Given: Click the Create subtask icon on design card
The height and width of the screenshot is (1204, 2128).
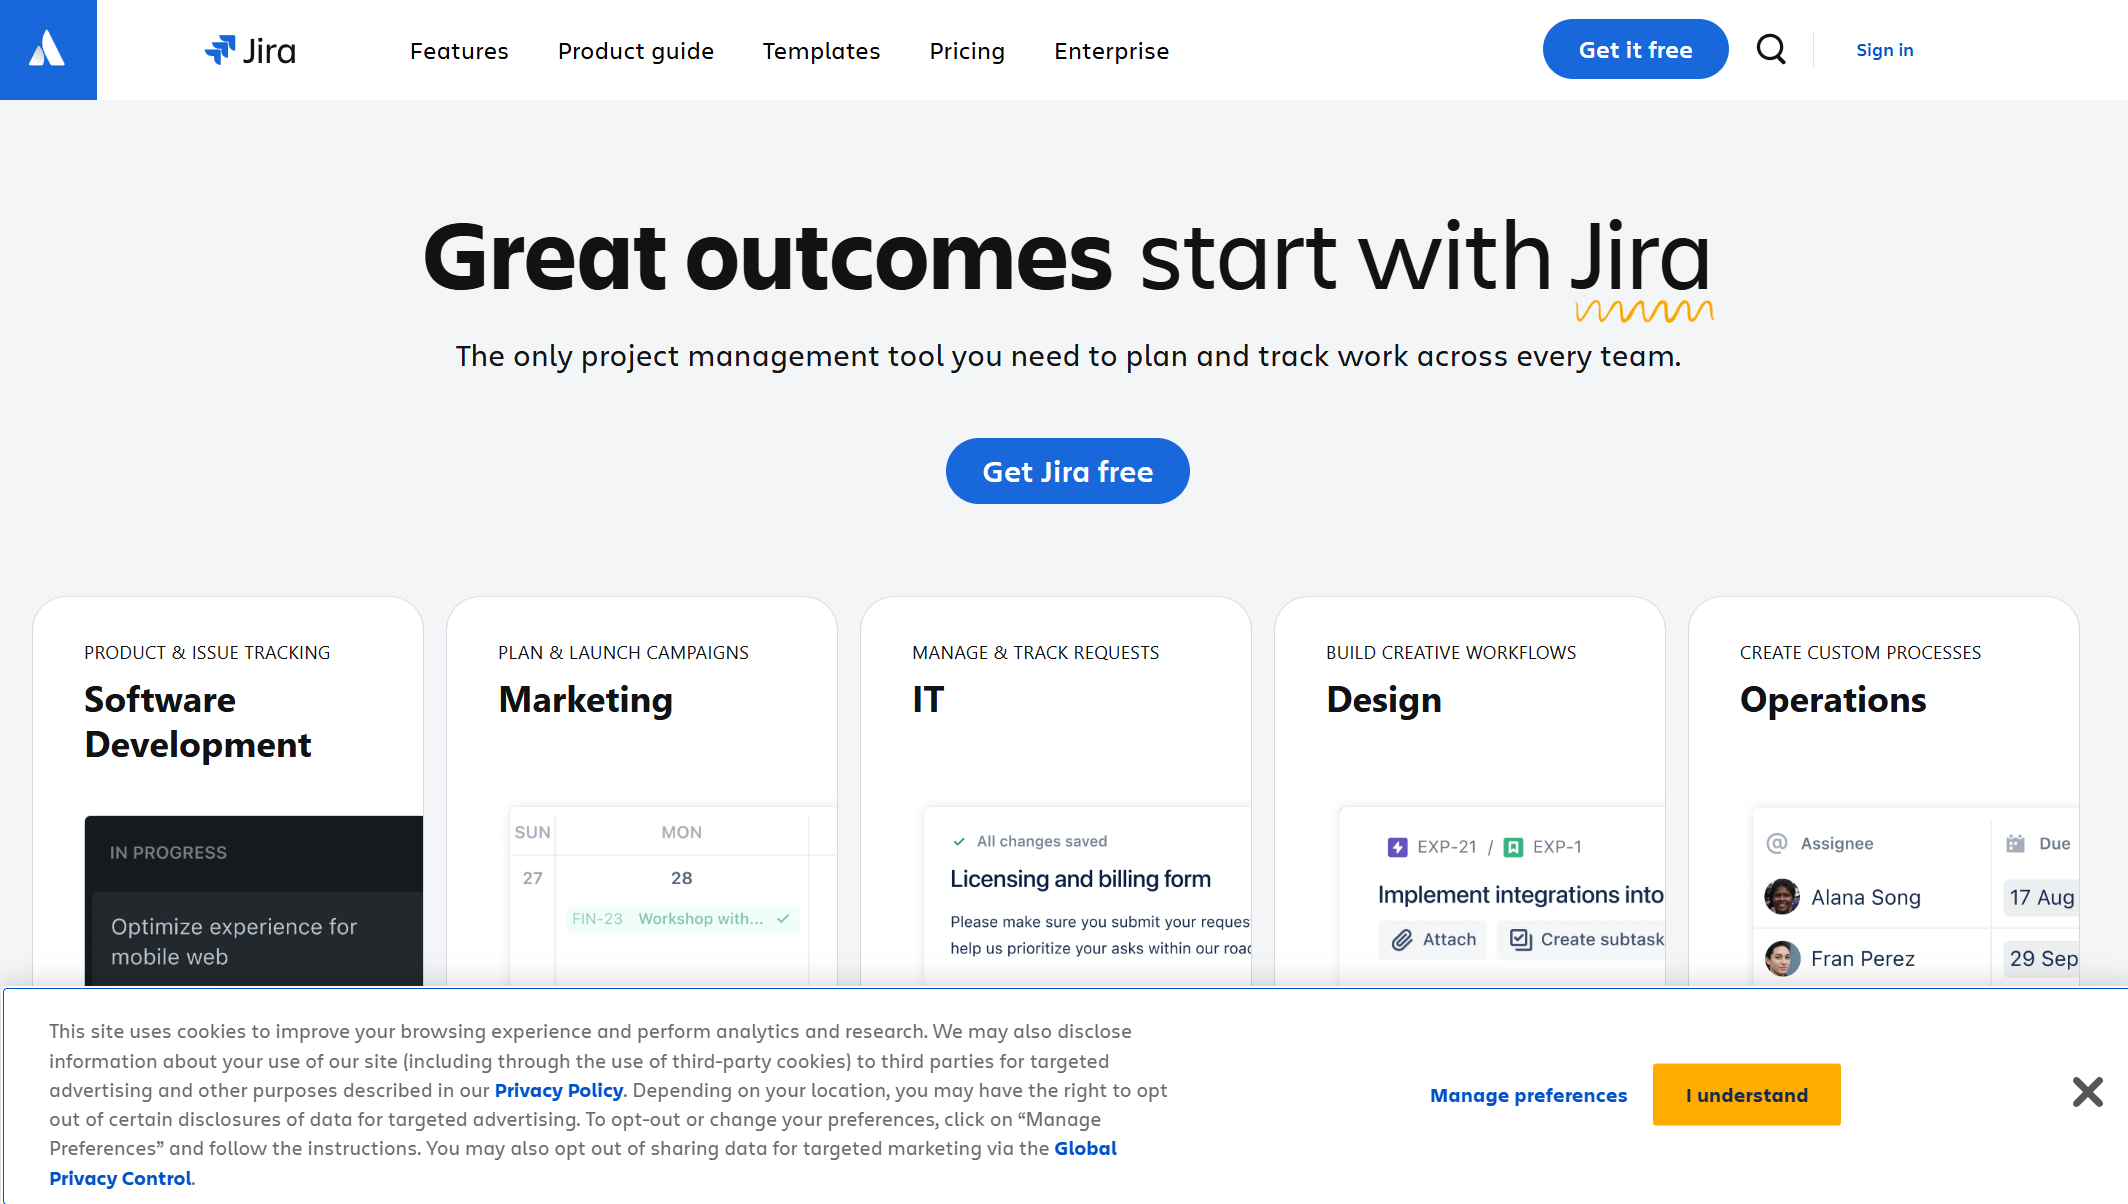Looking at the screenshot, I should point(1520,940).
